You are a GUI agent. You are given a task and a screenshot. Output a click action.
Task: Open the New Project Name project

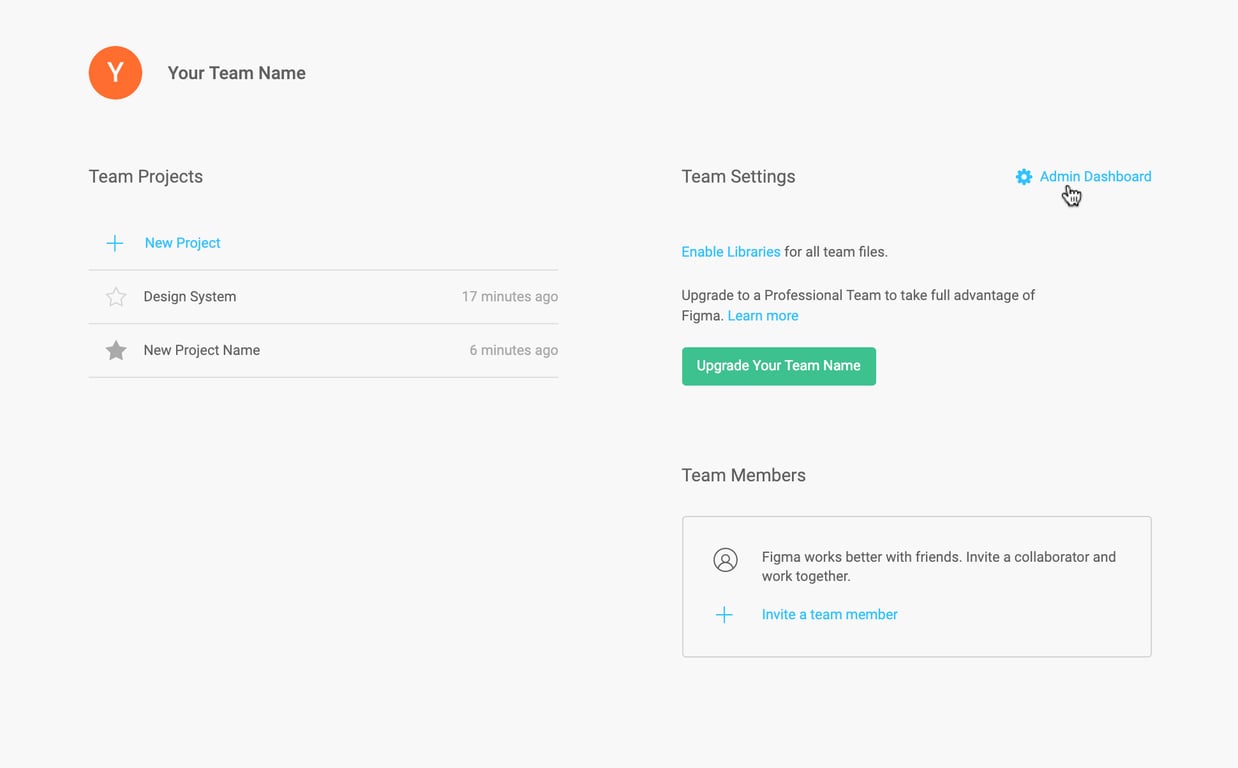coord(201,350)
